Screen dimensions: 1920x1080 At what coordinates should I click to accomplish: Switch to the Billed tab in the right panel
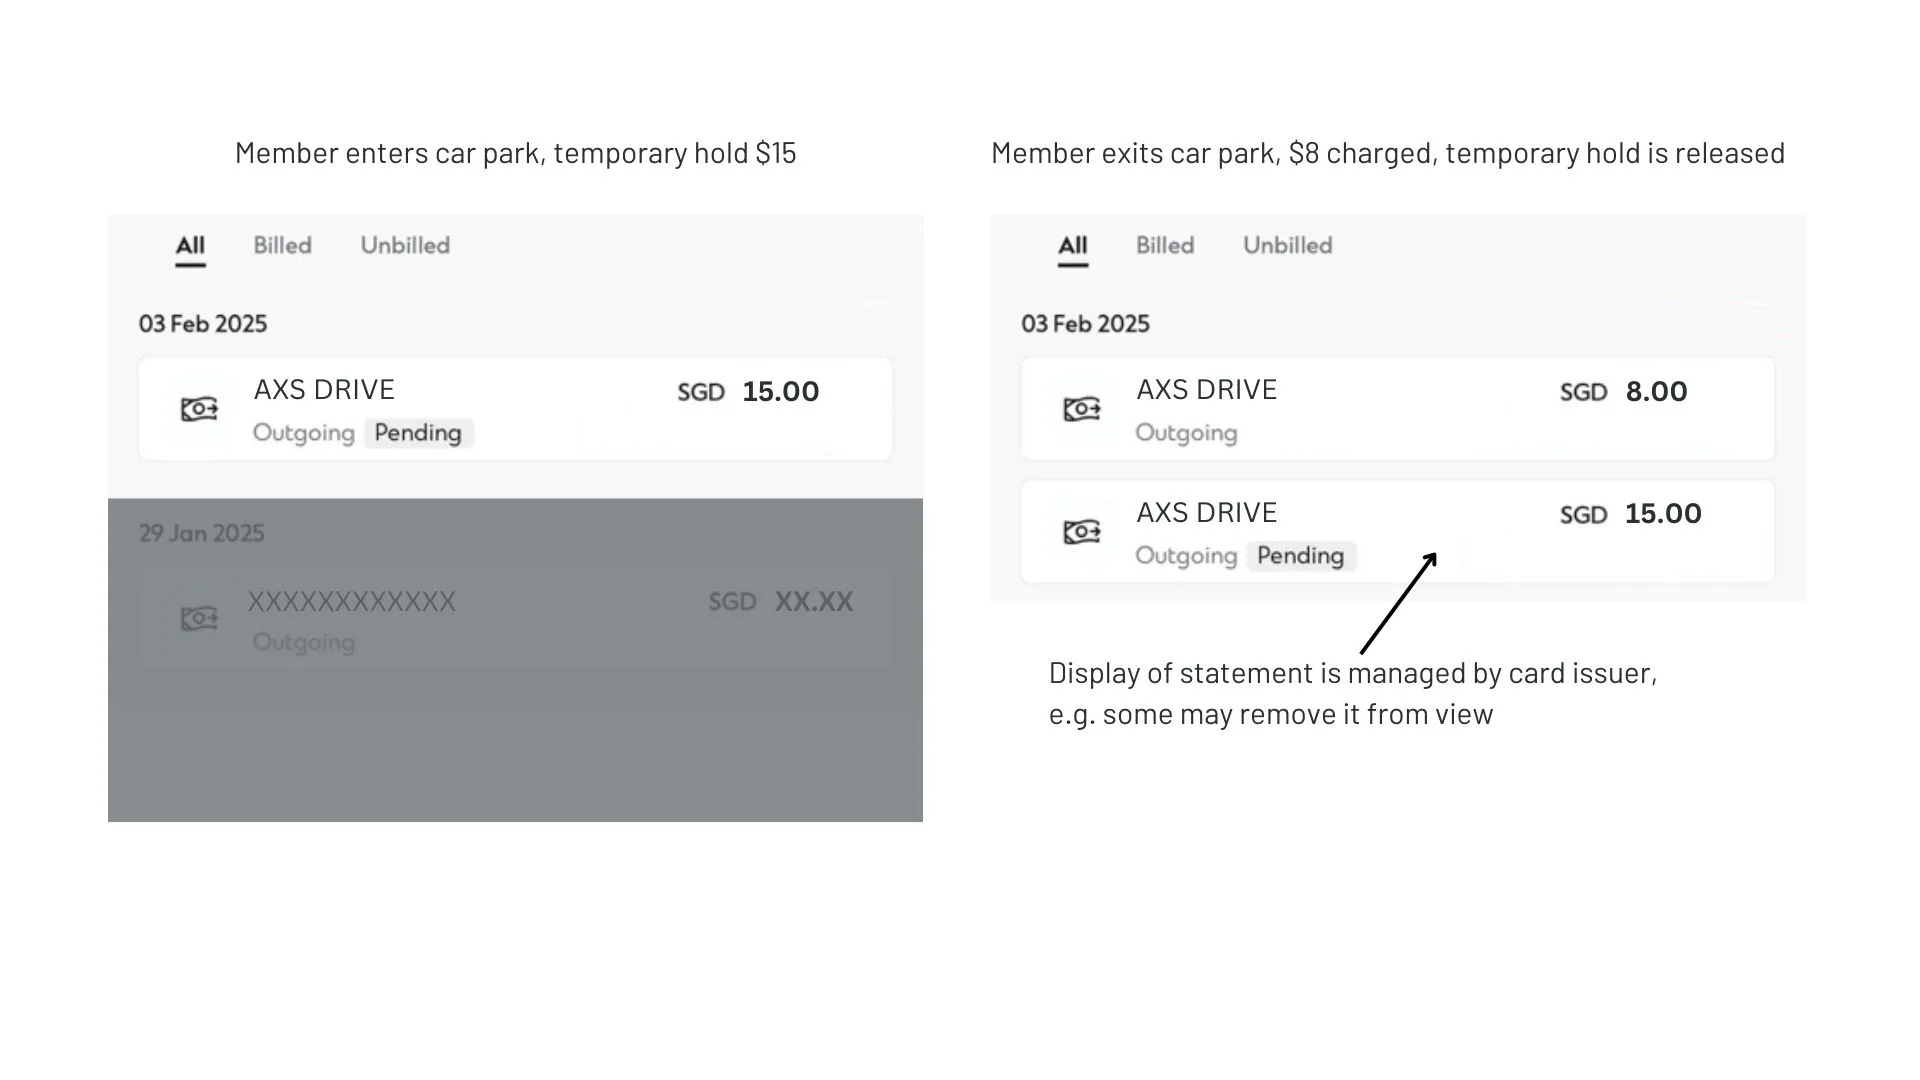click(x=1165, y=246)
